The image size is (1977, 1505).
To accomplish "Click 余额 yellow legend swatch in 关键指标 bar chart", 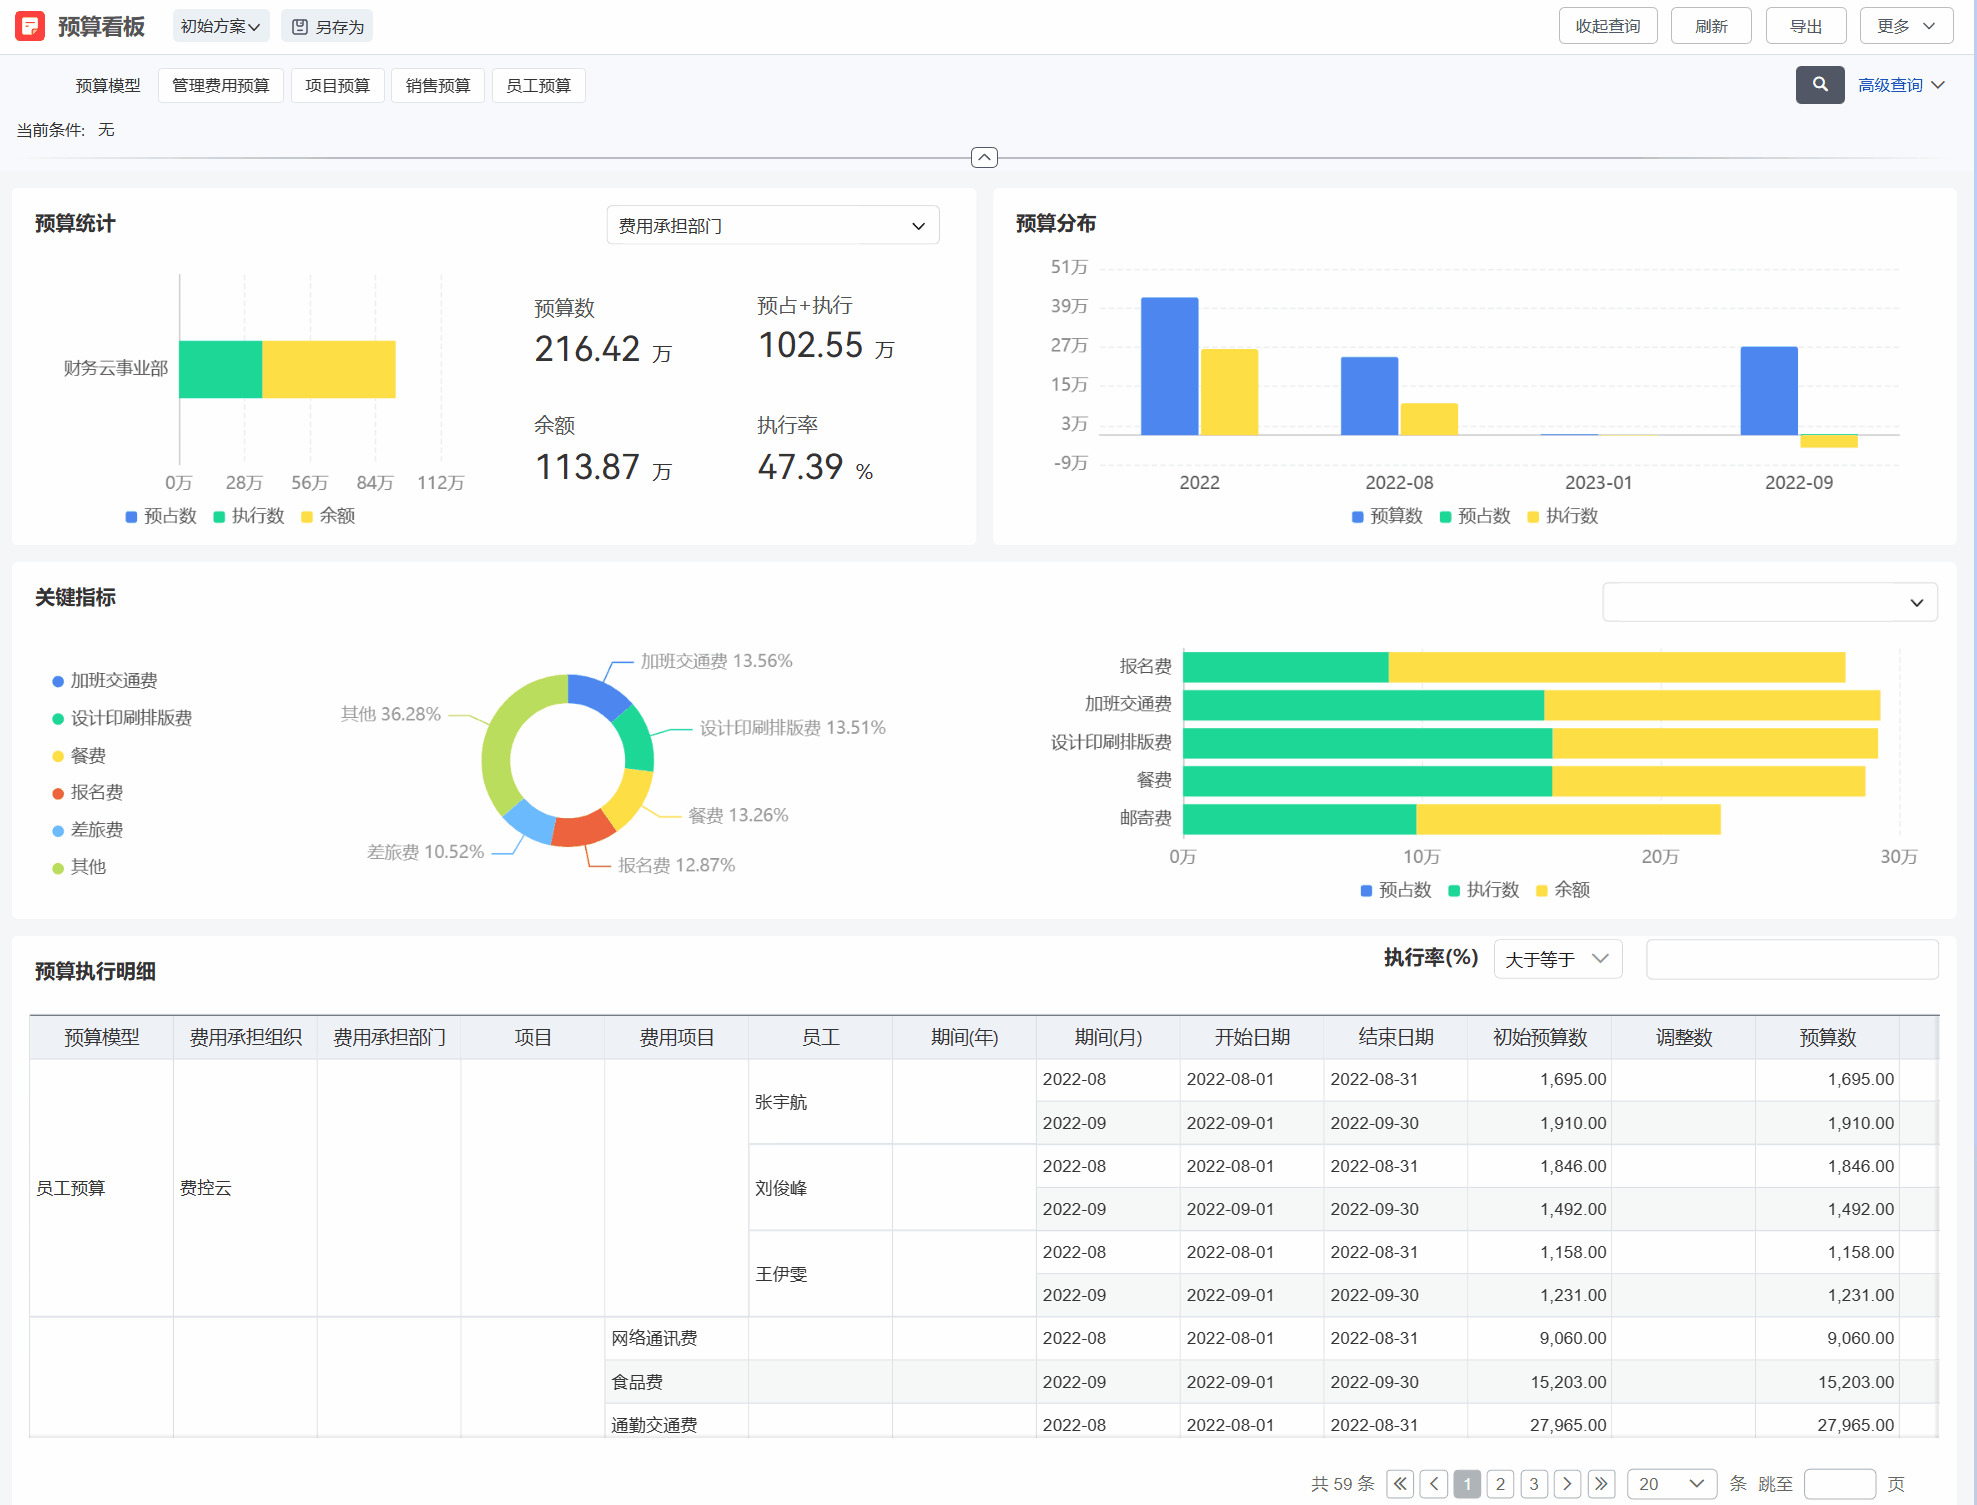I will 1542,890.
